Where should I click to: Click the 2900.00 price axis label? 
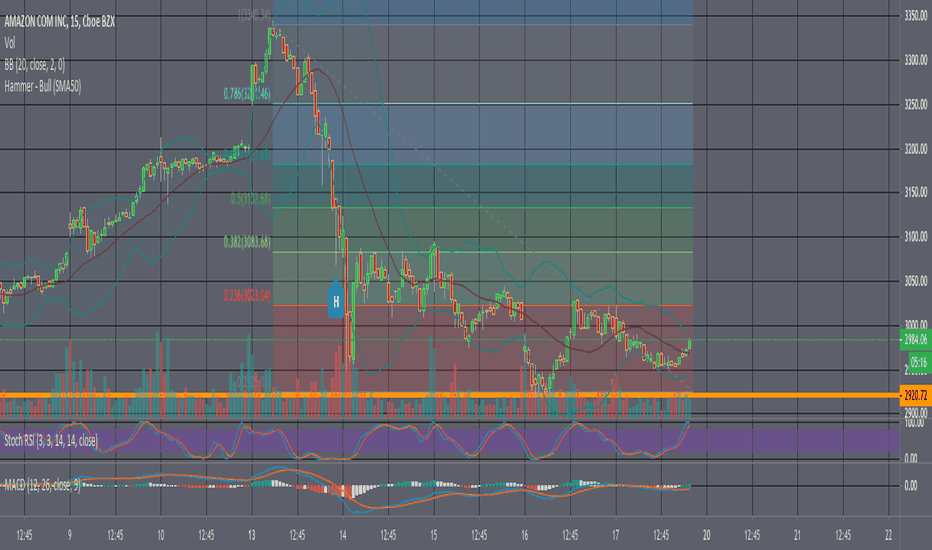pyautogui.click(x=916, y=413)
